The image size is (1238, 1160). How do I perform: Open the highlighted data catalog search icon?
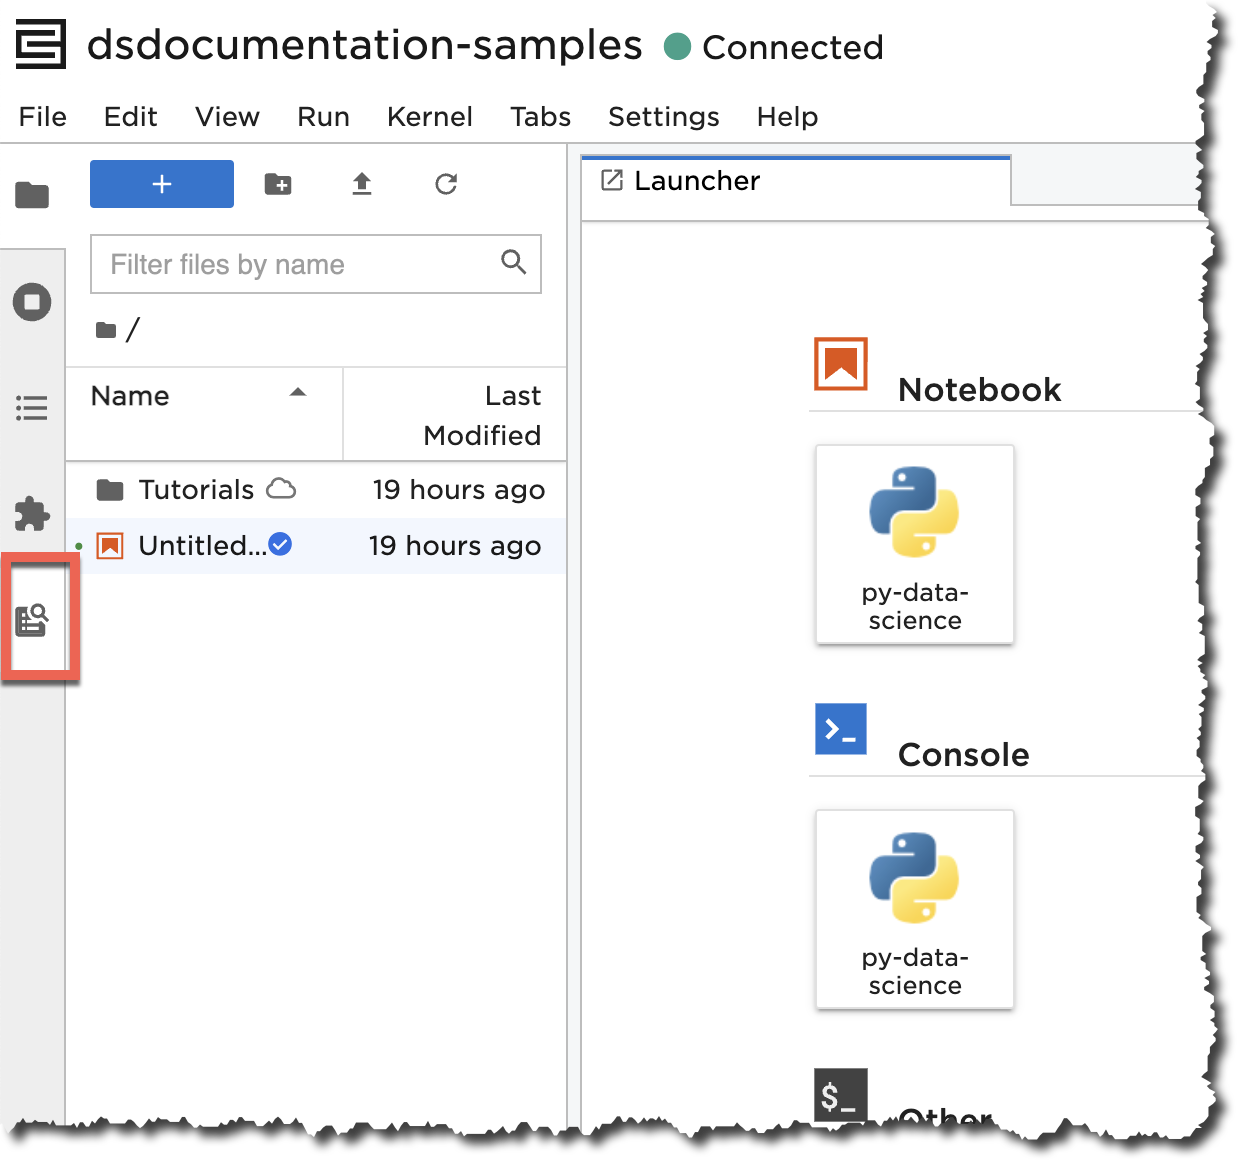pos(33,620)
